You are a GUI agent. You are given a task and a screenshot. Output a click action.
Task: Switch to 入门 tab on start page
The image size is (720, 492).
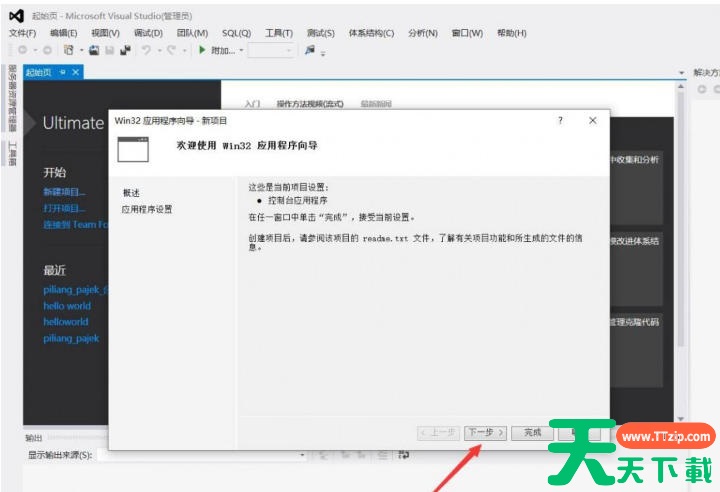(x=252, y=104)
